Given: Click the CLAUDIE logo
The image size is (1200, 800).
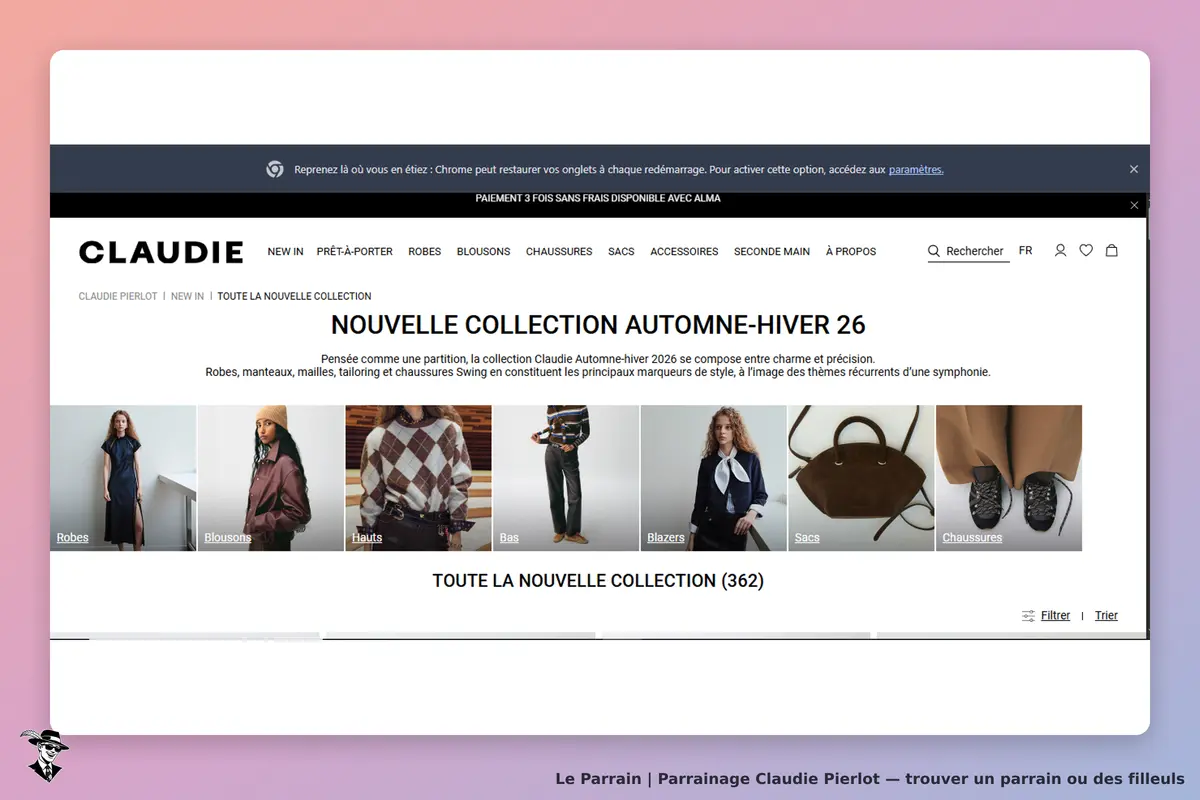Looking at the screenshot, I should pyautogui.click(x=161, y=252).
